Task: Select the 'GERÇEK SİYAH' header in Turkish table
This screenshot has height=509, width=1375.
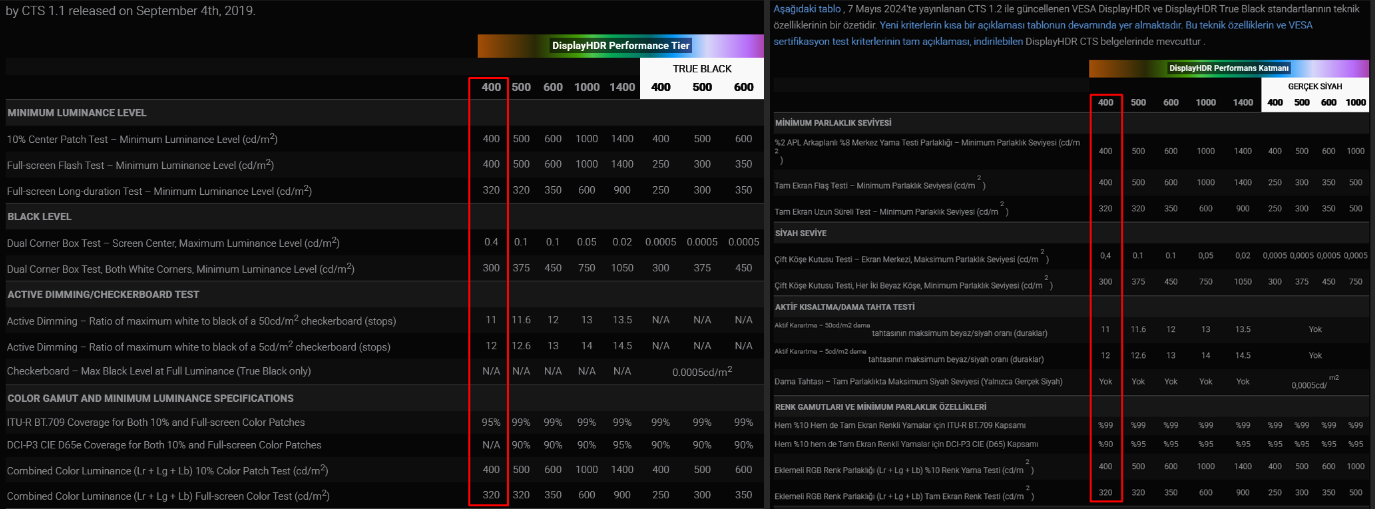Action: pos(1314,87)
